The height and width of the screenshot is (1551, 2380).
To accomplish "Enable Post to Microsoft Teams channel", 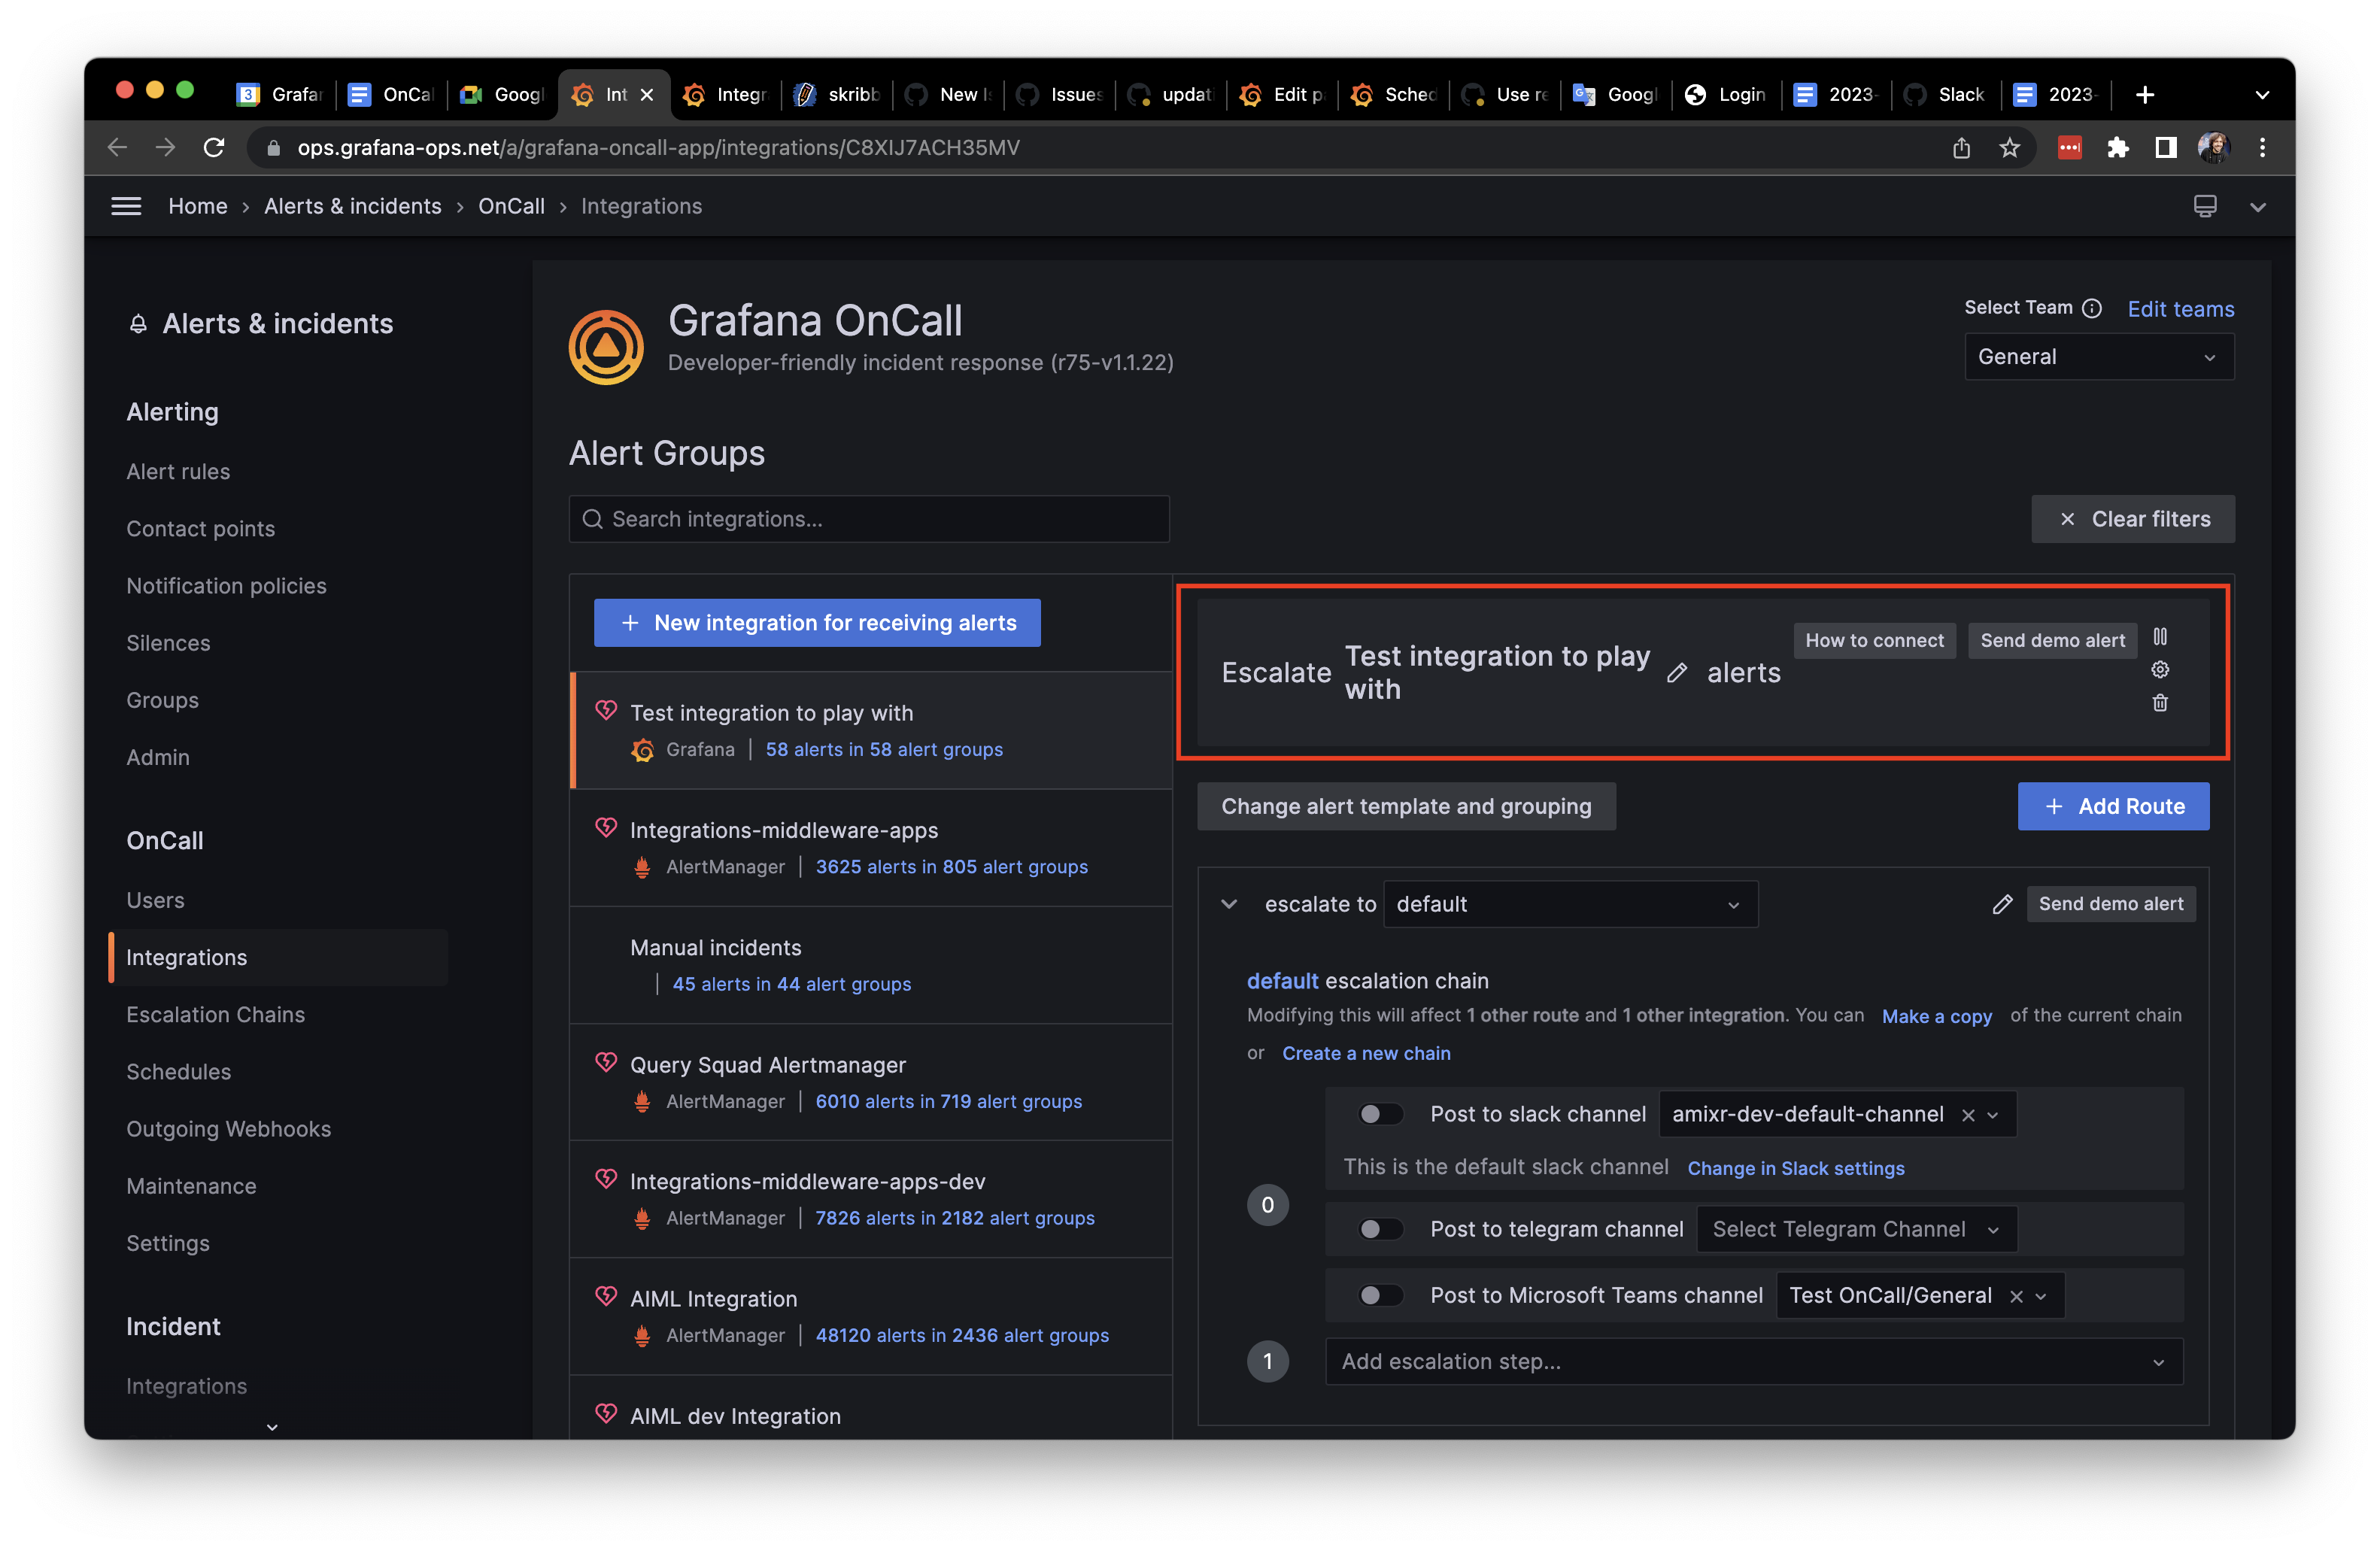I will [1381, 1294].
